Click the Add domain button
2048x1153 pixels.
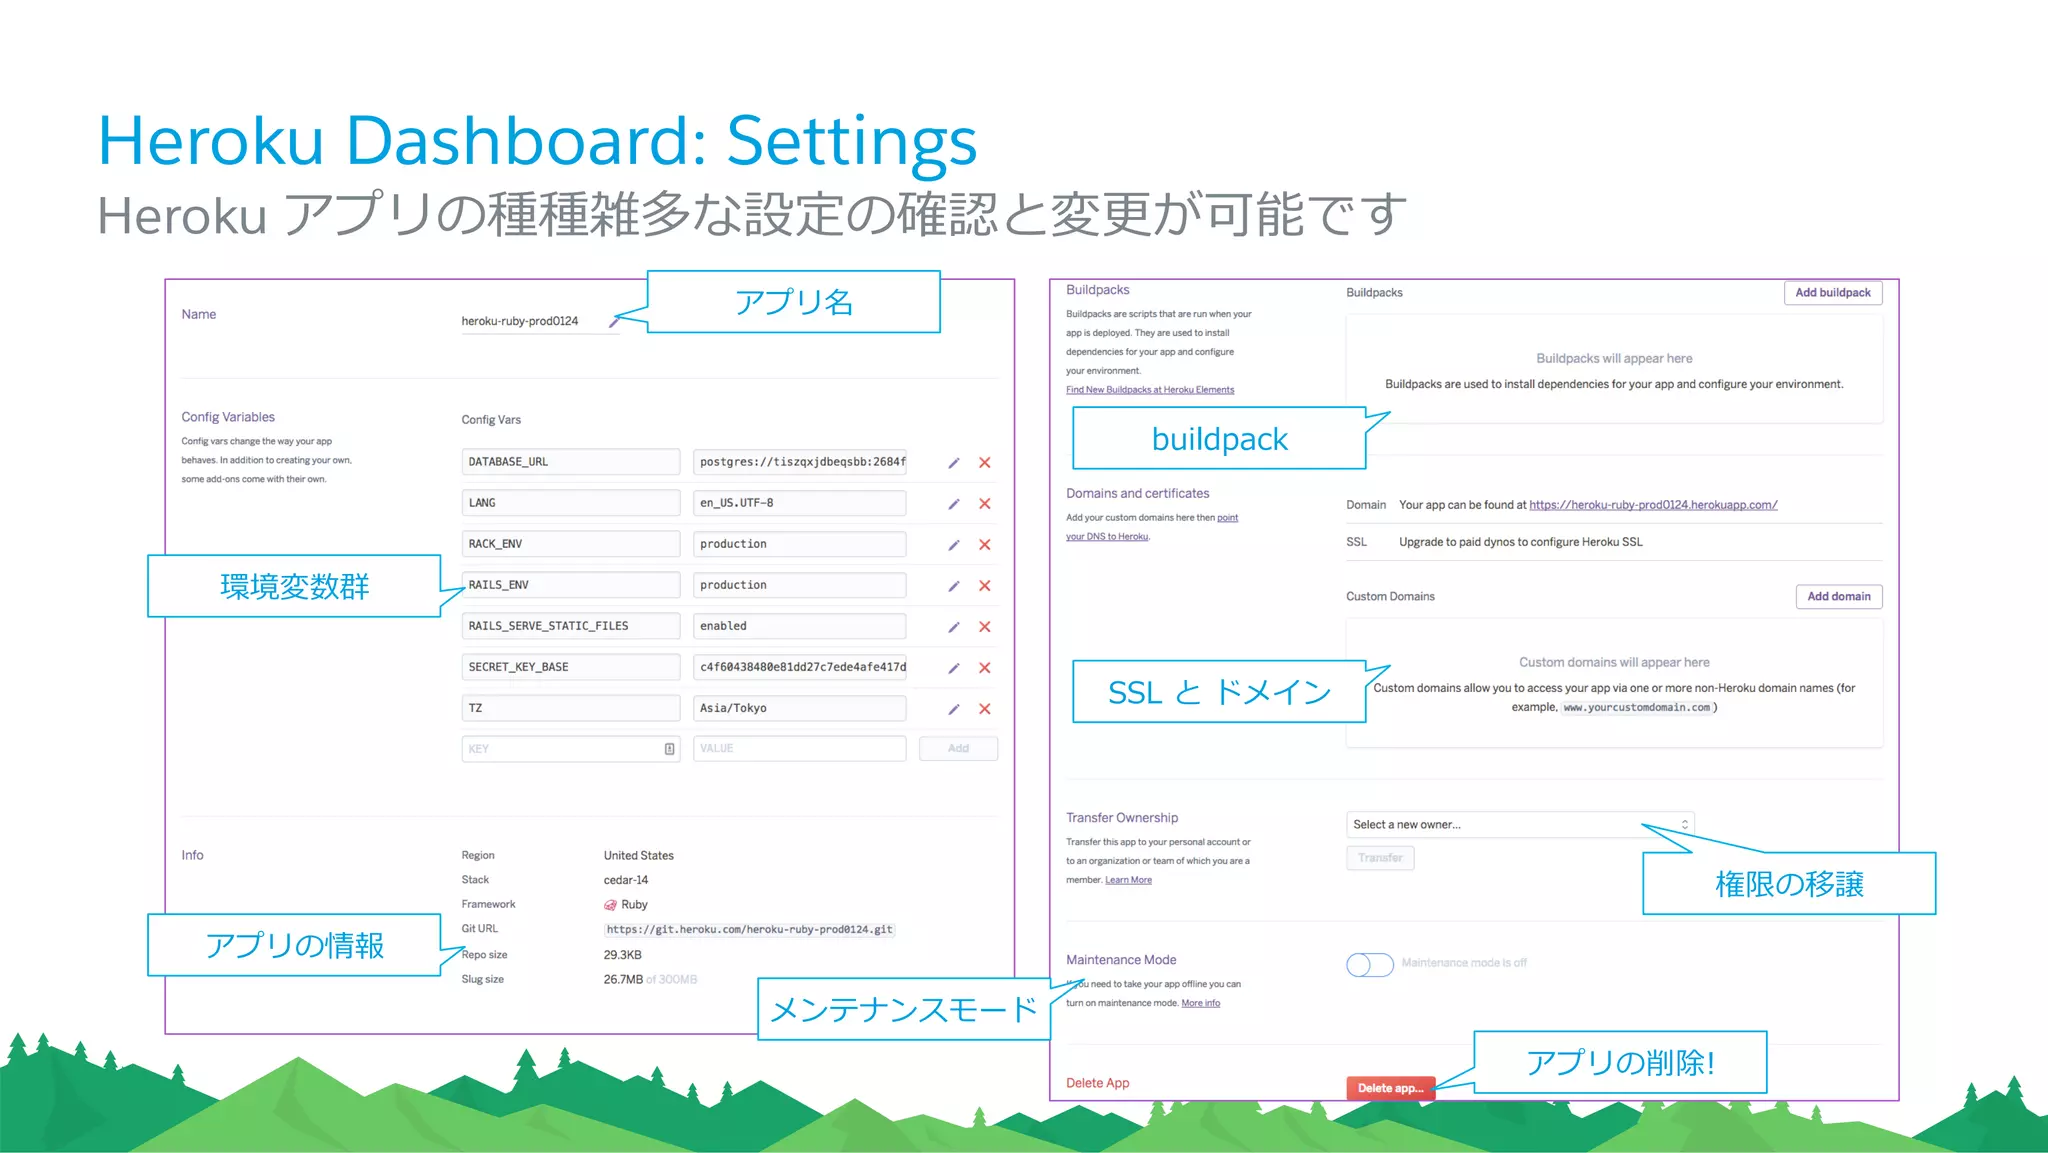pos(1839,597)
